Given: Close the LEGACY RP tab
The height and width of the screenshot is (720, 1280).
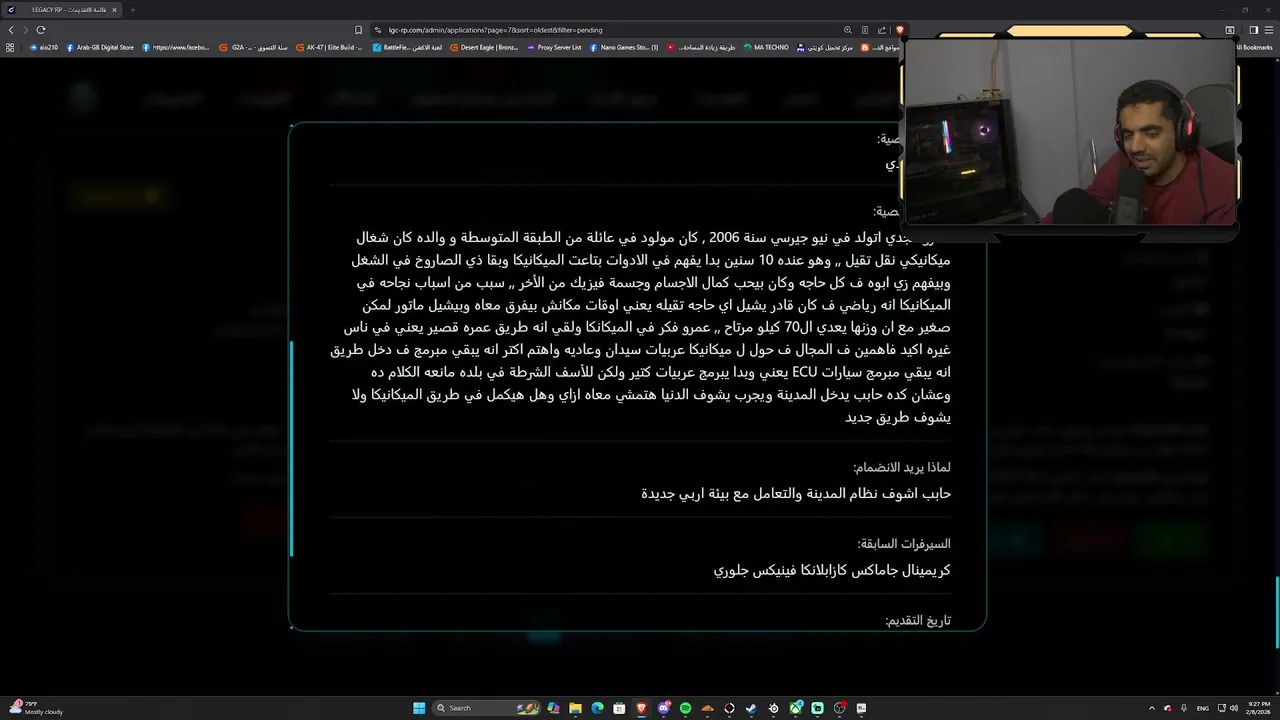Looking at the screenshot, I should tap(114, 10).
